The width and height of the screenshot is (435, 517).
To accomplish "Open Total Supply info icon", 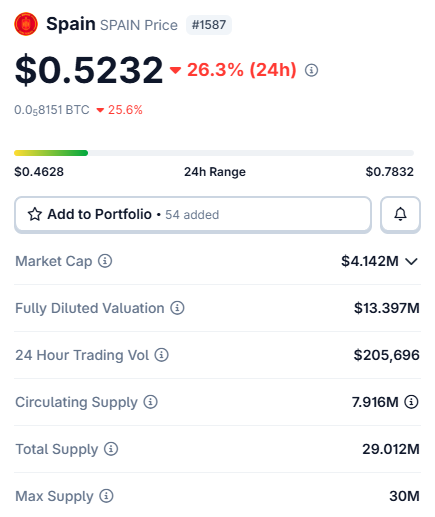I will pyautogui.click(x=111, y=449).
